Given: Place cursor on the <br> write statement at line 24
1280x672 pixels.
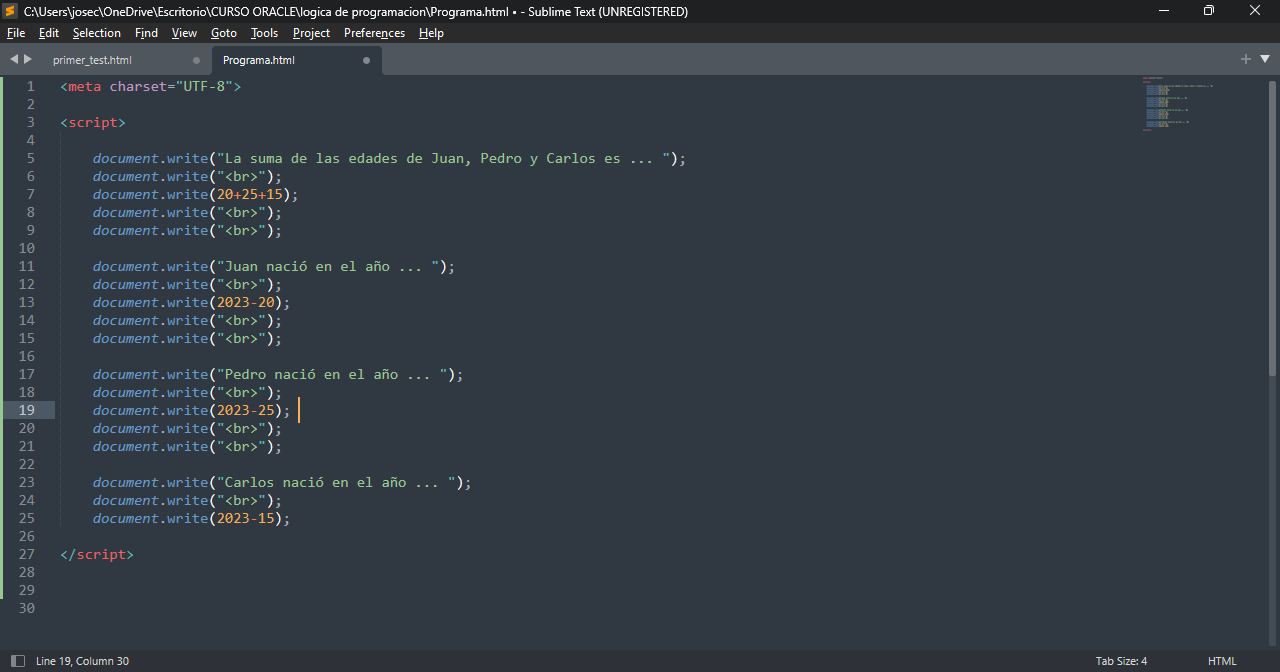Looking at the screenshot, I should (187, 501).
